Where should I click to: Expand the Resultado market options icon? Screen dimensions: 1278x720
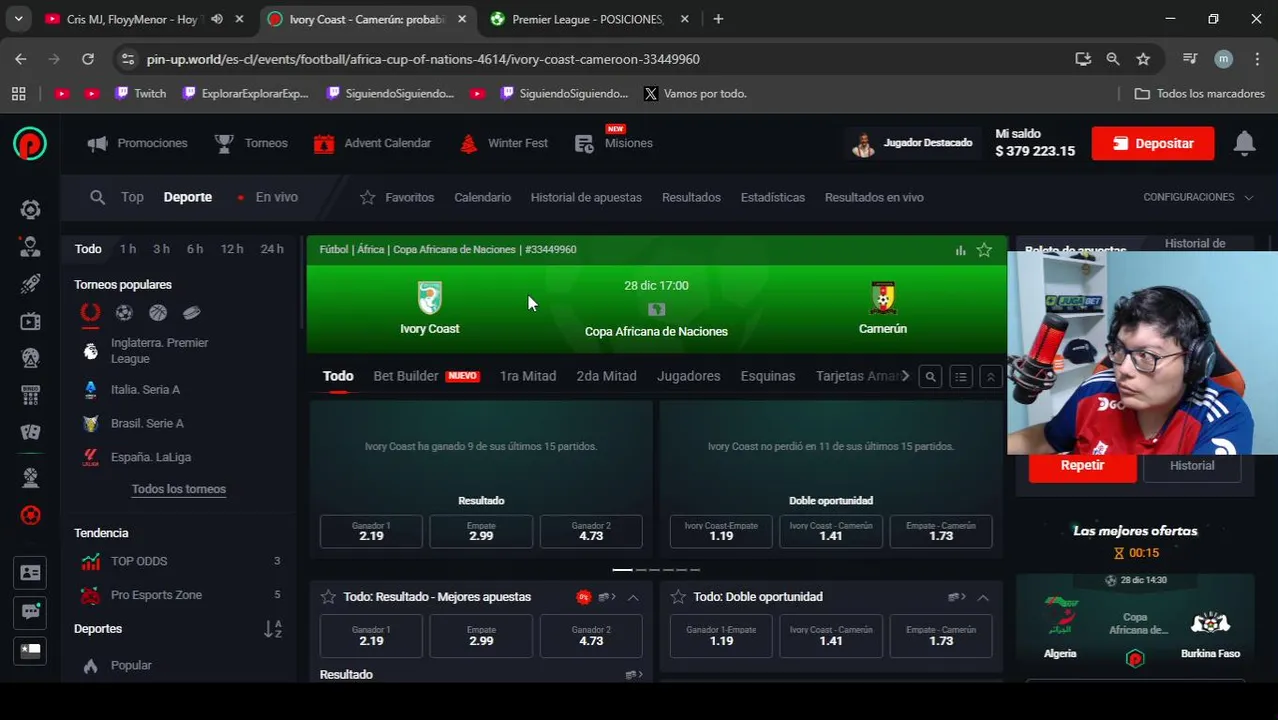tap(633, 675)
